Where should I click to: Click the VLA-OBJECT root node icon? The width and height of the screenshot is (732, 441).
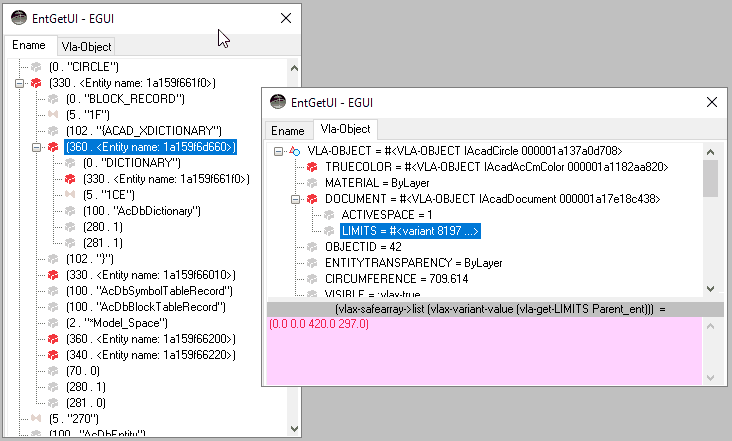point(295,151)
